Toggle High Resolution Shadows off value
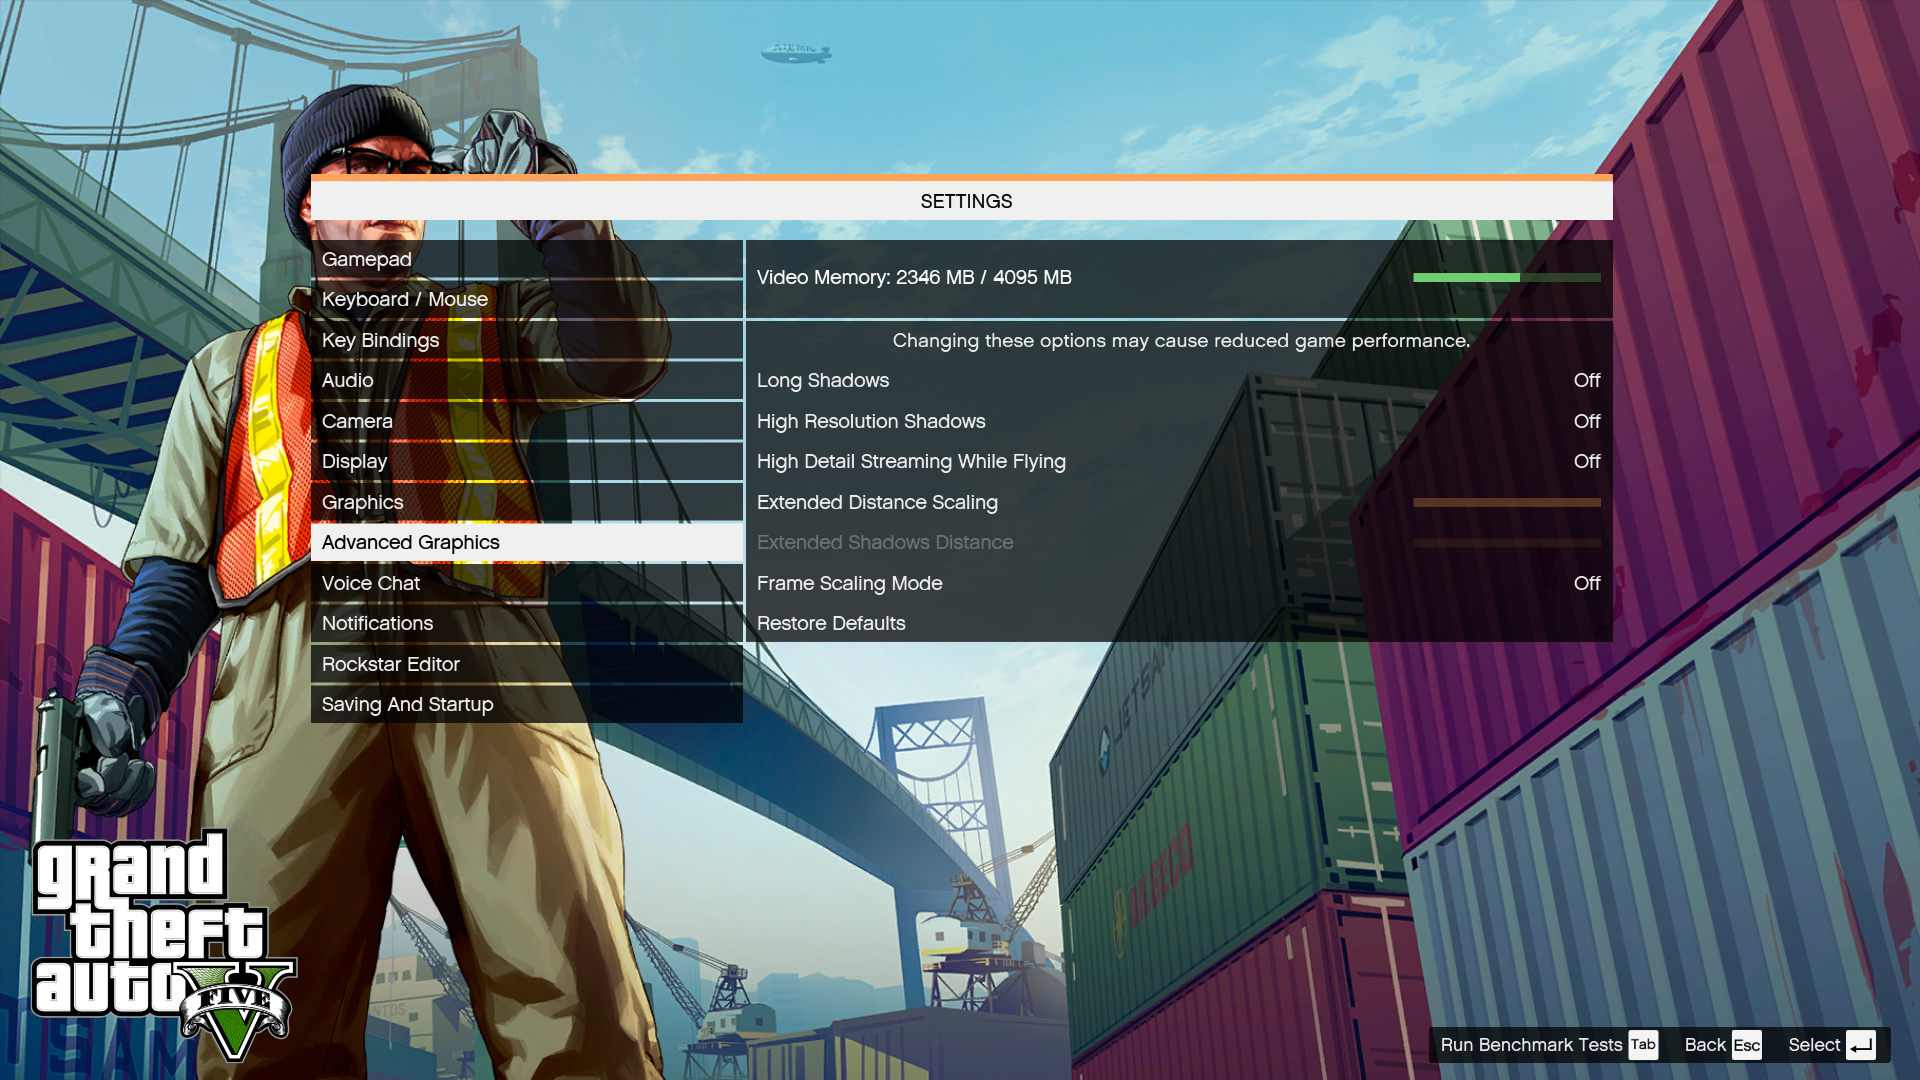This screenshot has height=1080, width=1920. pos(1586,422)
